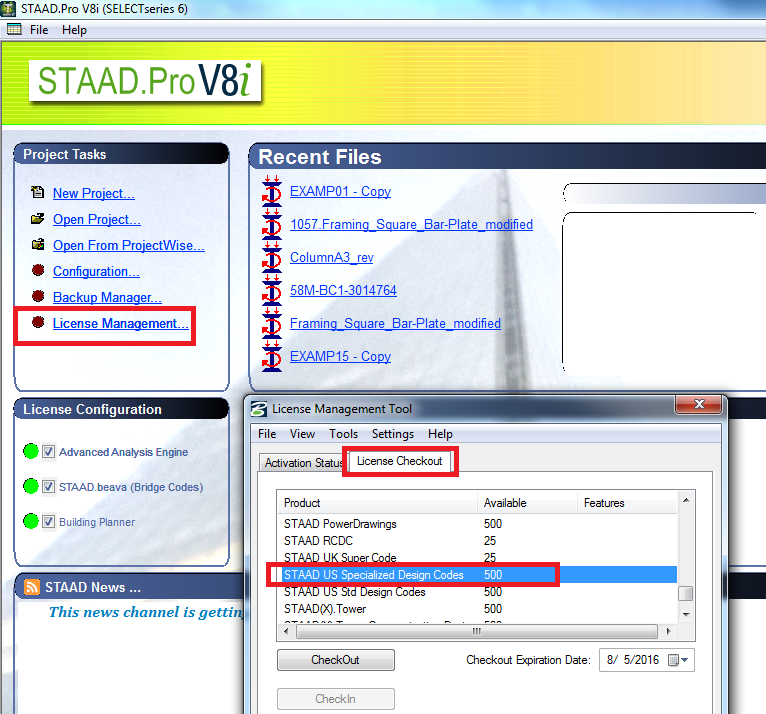Viewport: 766px width, 714px height.
Task: Click the Available column header
Action: (x=528, y=503)
